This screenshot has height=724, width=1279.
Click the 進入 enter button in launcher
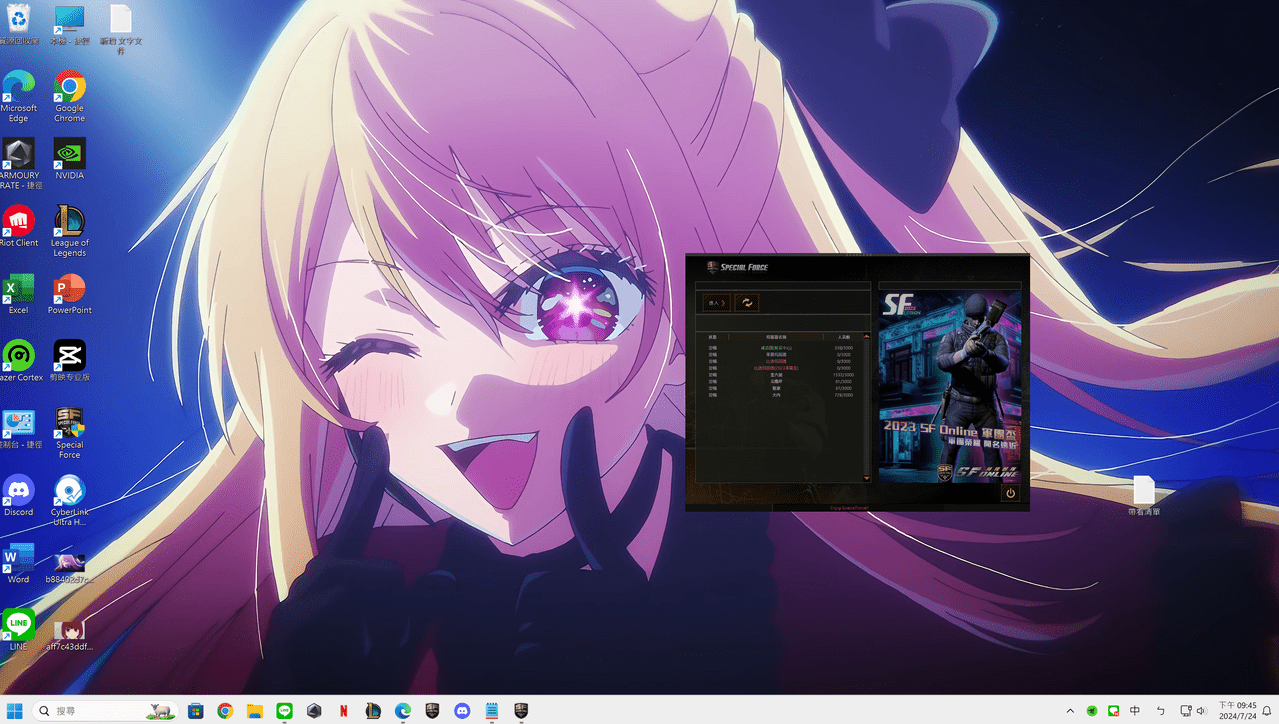[716, 303]
